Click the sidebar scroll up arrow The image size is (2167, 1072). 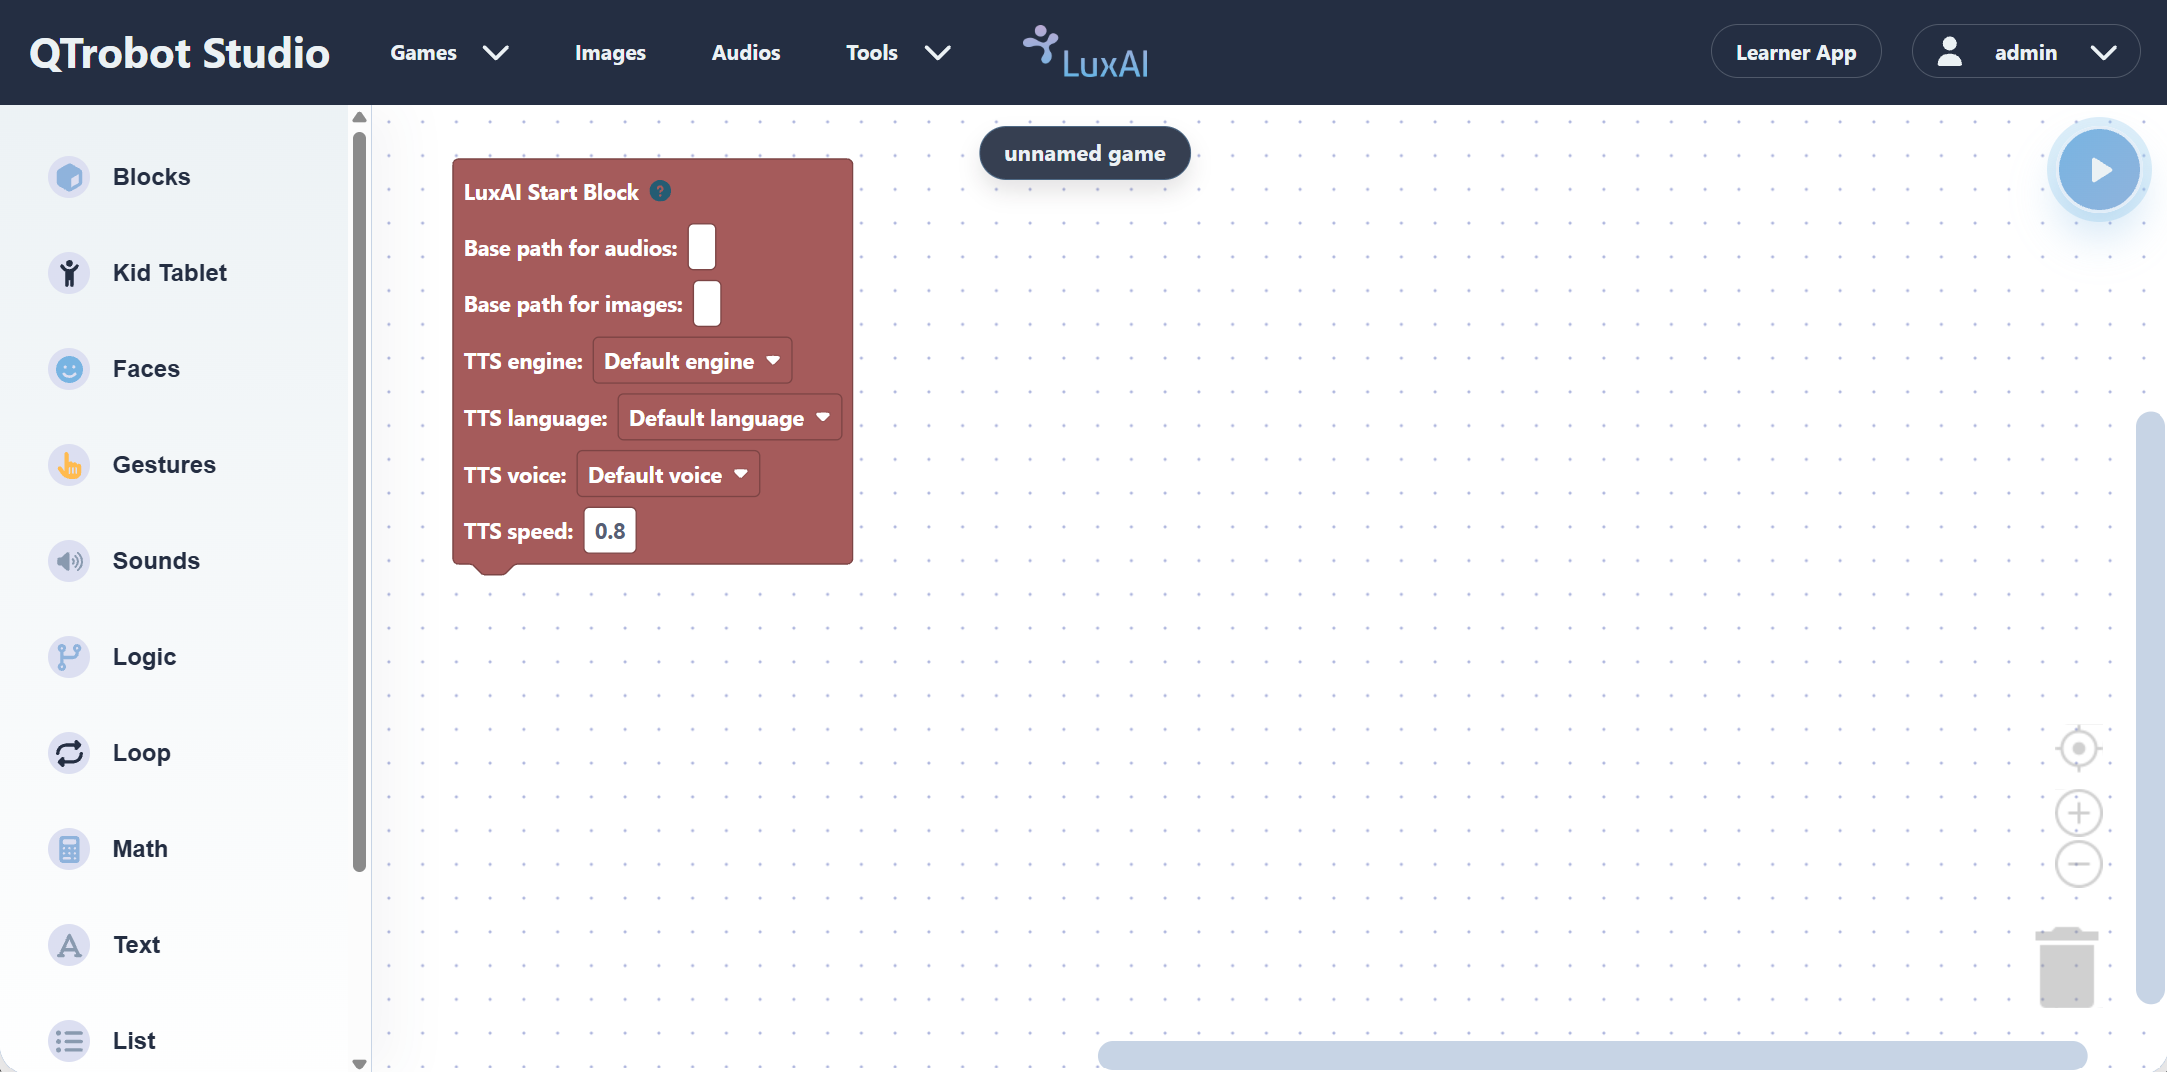pos(360,117)
